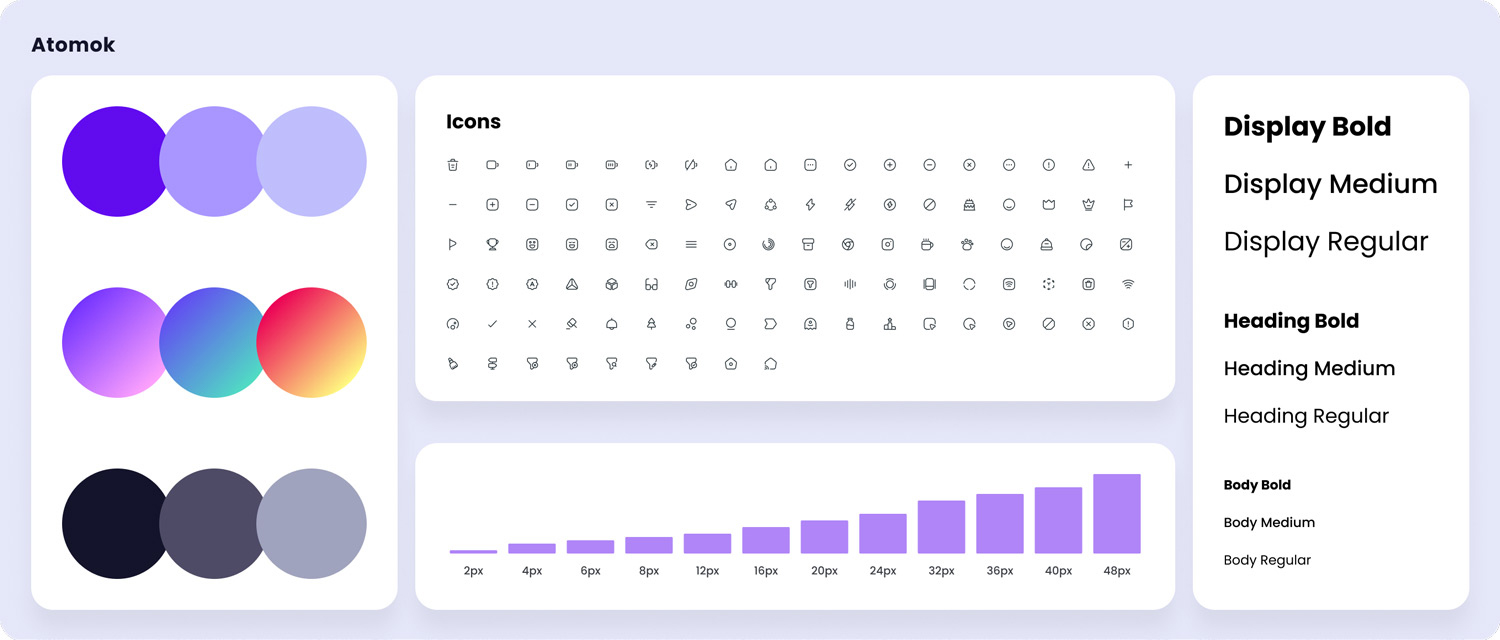Select the eyeglasses icon
1500x640 pixels.
coord(651,284)
